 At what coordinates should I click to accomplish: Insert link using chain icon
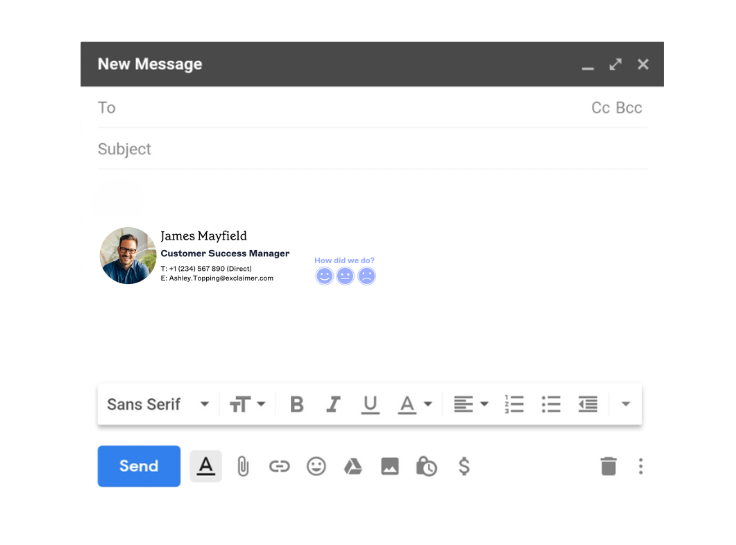pos(279,466)
